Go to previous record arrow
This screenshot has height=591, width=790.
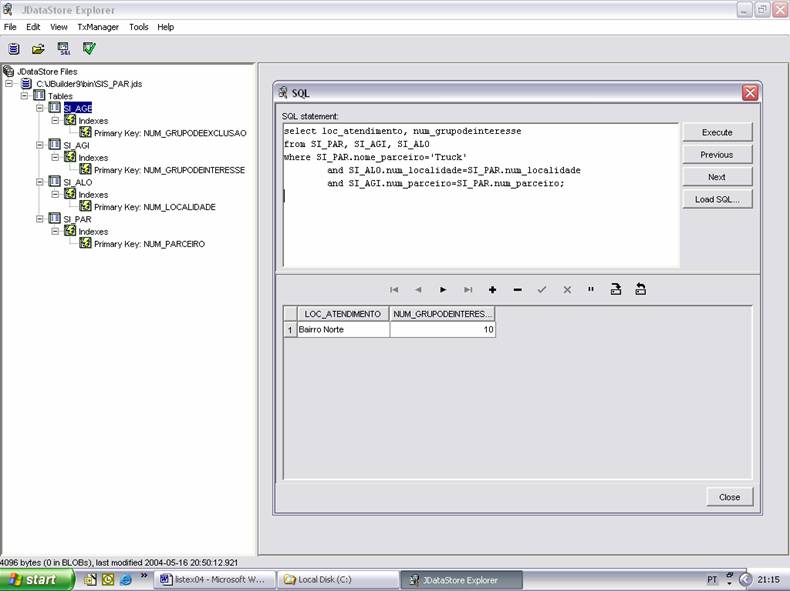(418, 290)
